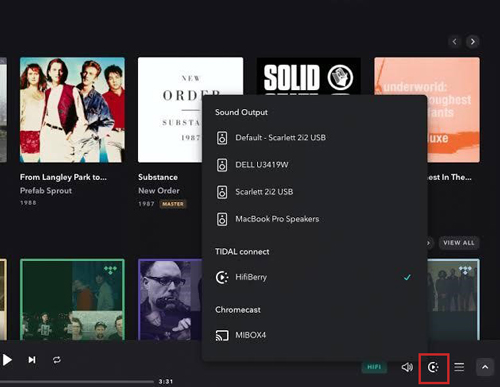Click the 1988 release year text
Screen dimensions: 500x387
click(x=28, y=203)
